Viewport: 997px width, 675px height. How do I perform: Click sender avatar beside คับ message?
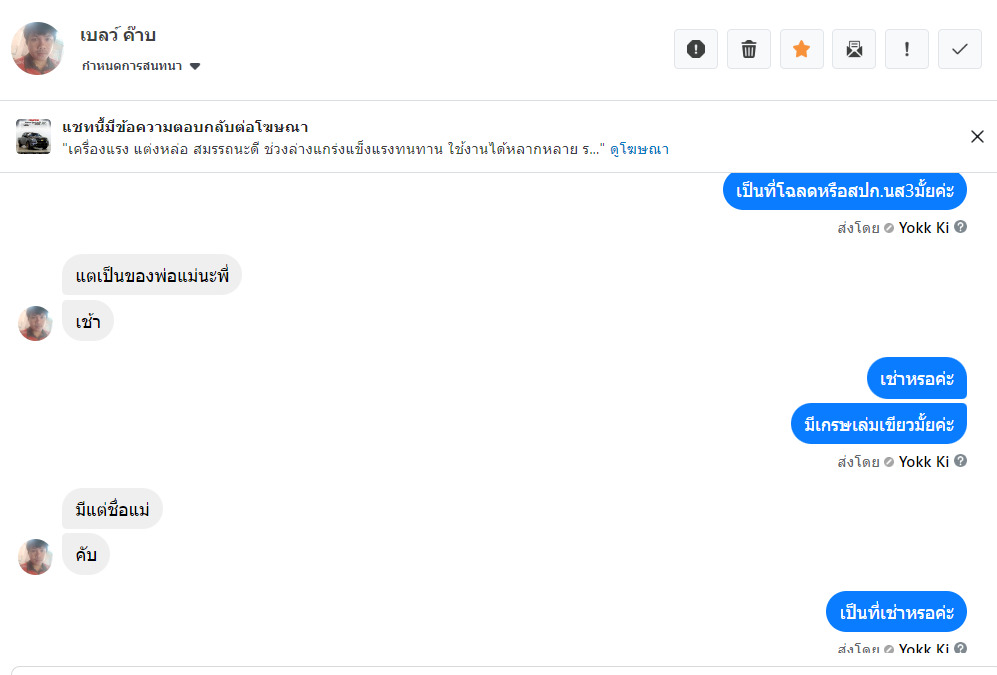pos(35,557)
